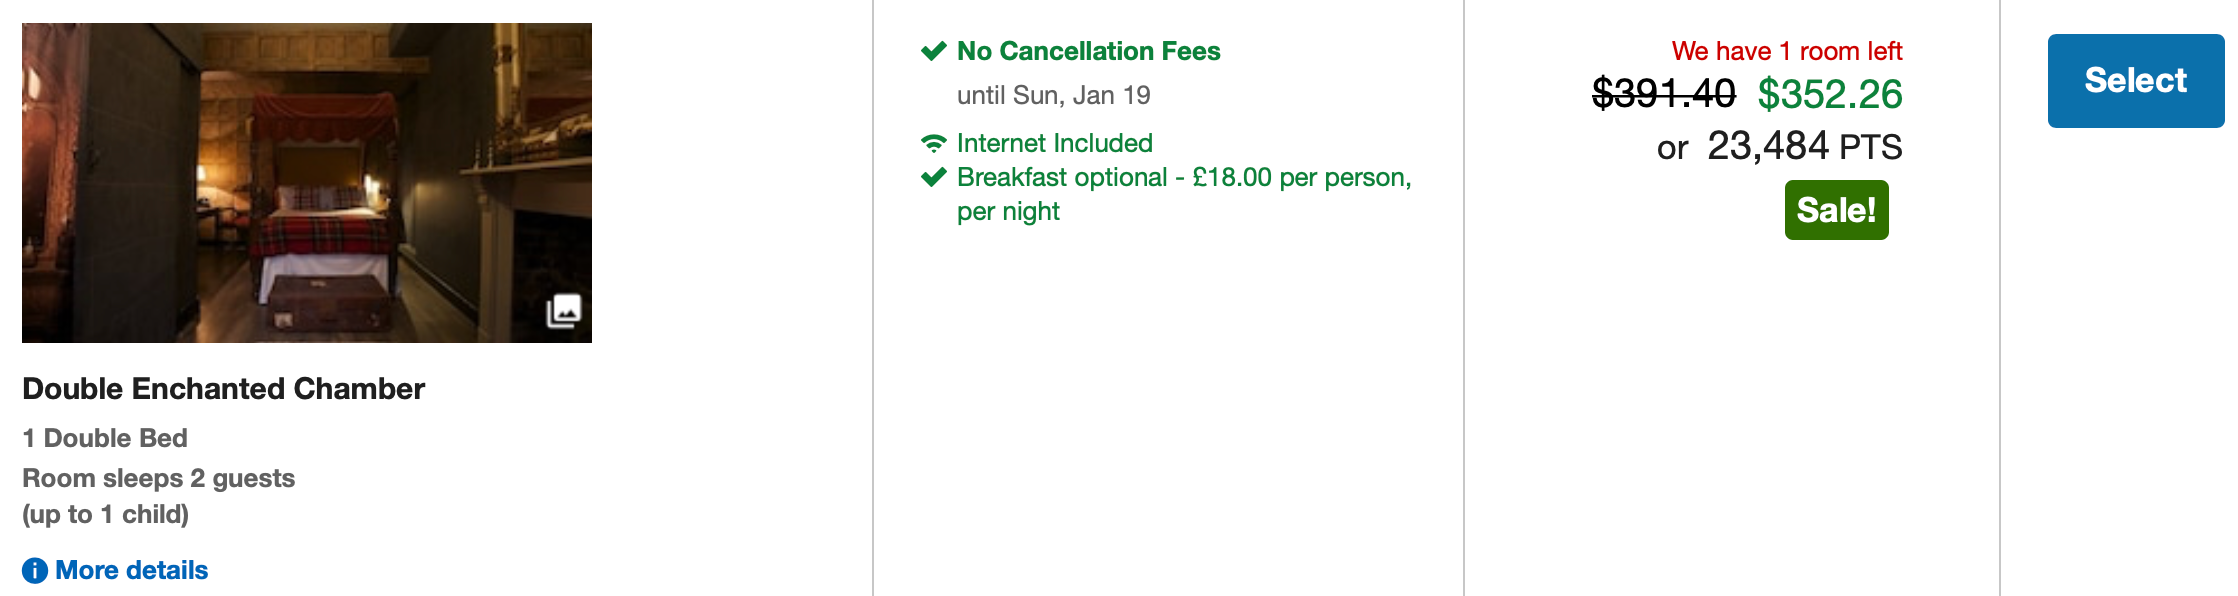Viewport: 2238px width, 596px height.
Task: Click the green Sale! badge
Action: pos(1836,210)
